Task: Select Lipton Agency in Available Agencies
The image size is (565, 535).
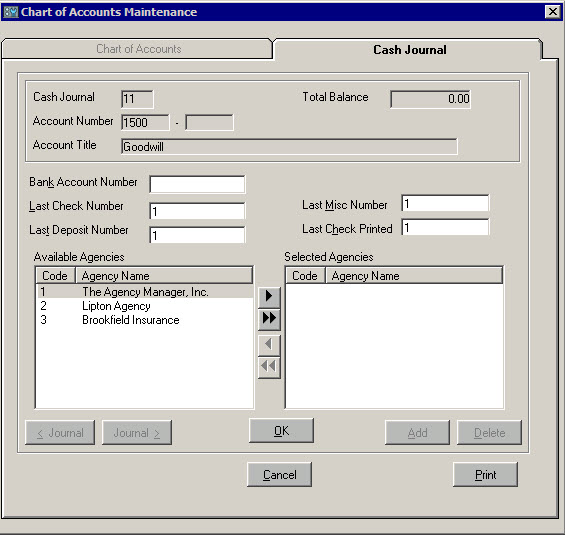Action: pos(144,306)
